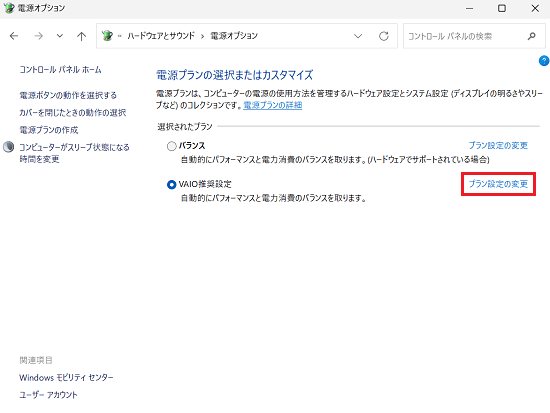The image size is (550, 413).
Task: Open the 電源プランの詳細 link
Action: coord(273,105)
